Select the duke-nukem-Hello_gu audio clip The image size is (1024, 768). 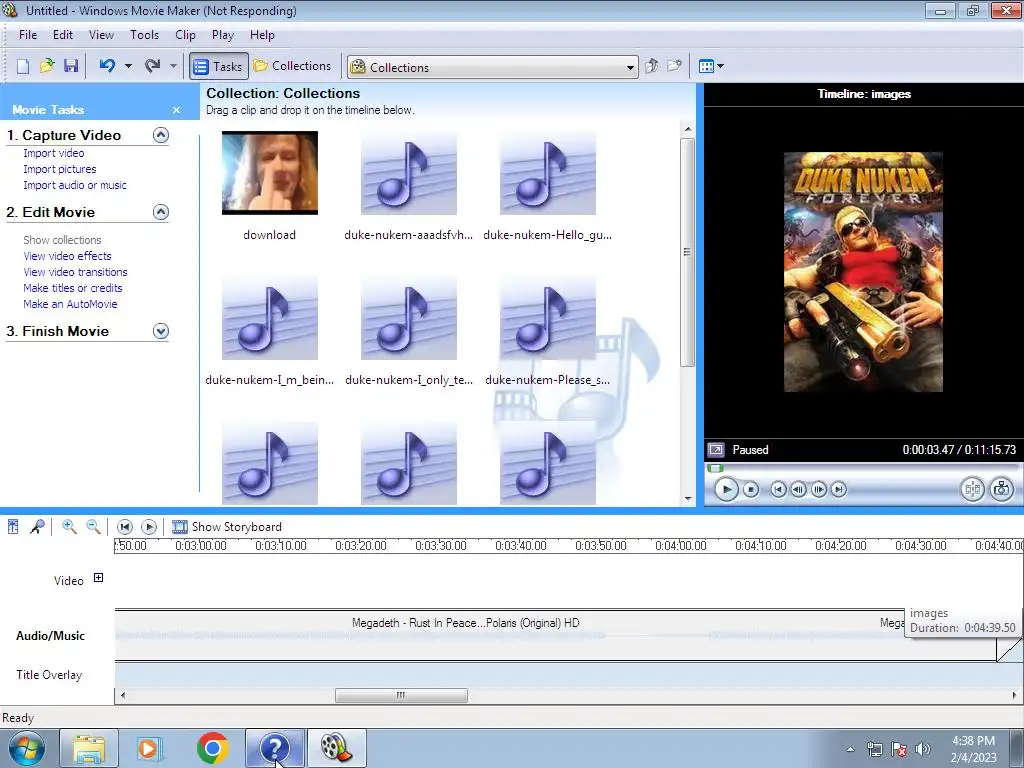point(548,173)
